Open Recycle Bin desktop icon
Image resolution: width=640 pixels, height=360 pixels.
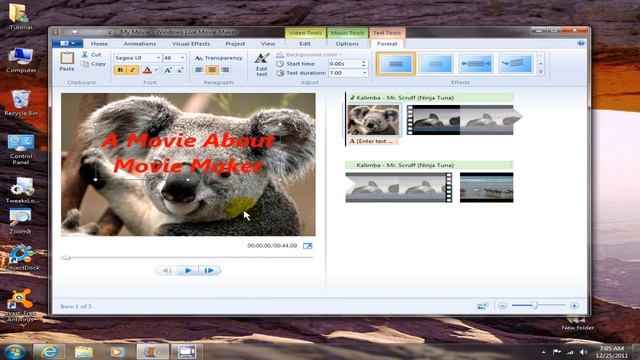point(21,102)
